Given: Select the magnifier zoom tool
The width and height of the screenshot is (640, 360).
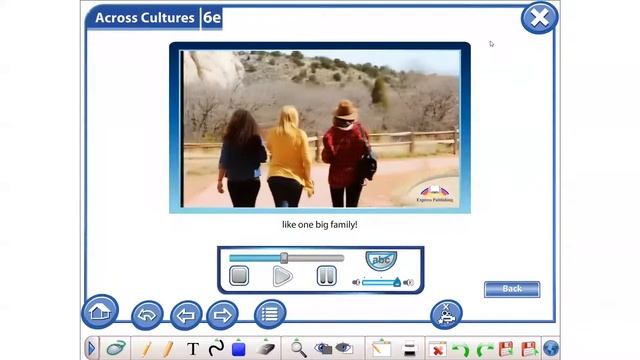Looking at the screenshot, I should (x=298, y=349).
